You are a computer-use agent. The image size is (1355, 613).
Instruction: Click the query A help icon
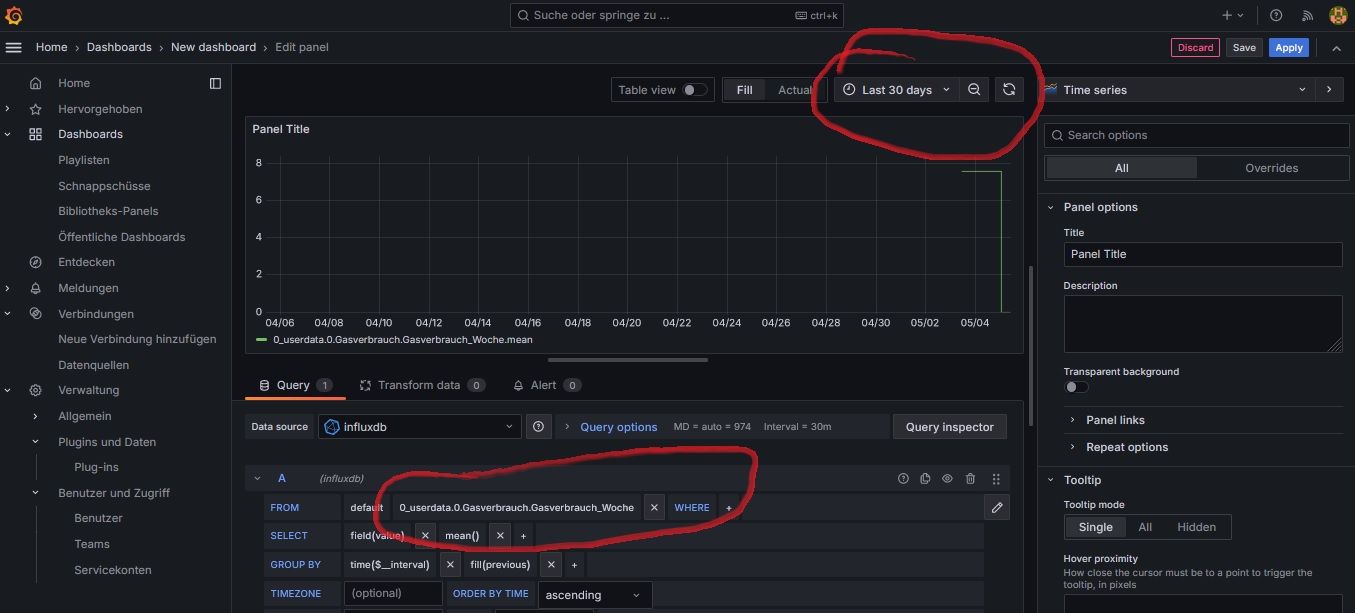[903, 479]
